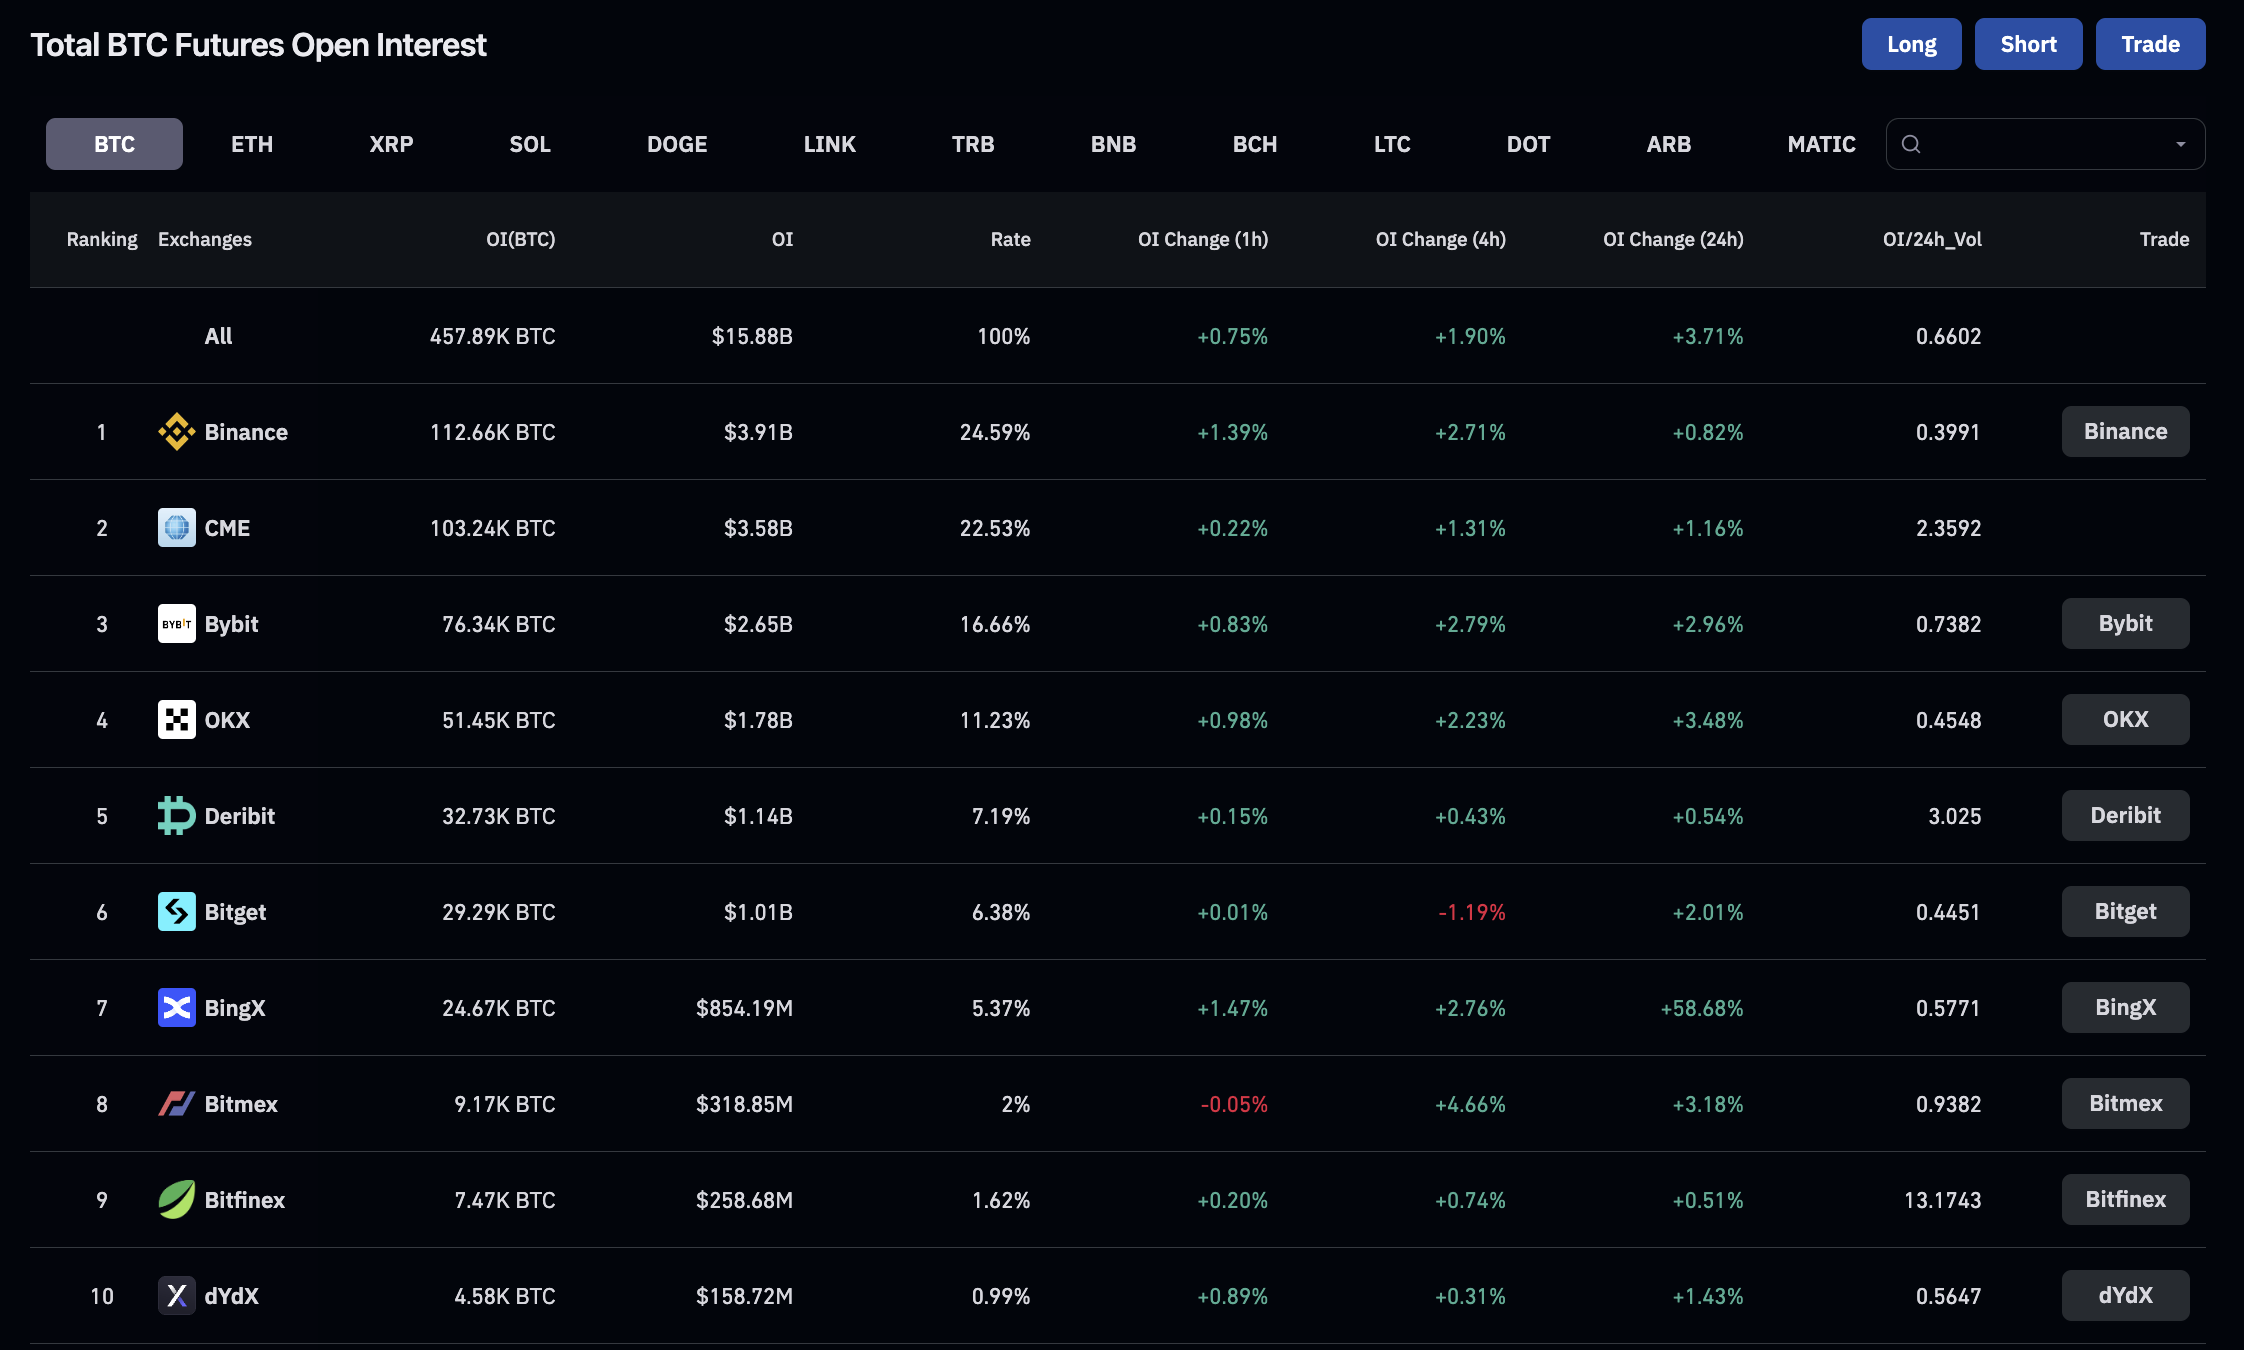
Task: Click the +58.68% BingX 24h change
Action: pos(1702,1008)
